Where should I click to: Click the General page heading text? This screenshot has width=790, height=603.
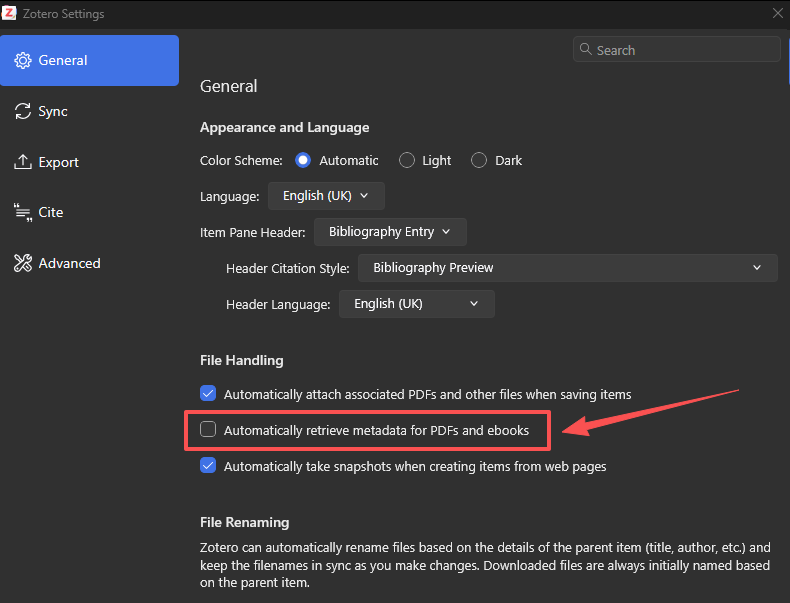click(x=228, y=86)
